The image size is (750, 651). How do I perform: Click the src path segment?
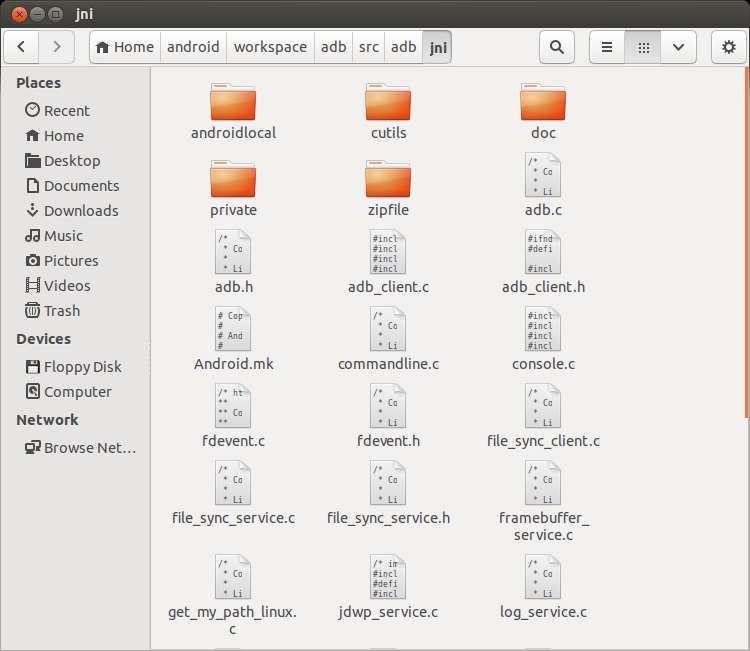pyautogui.click(x=368, y=47)
